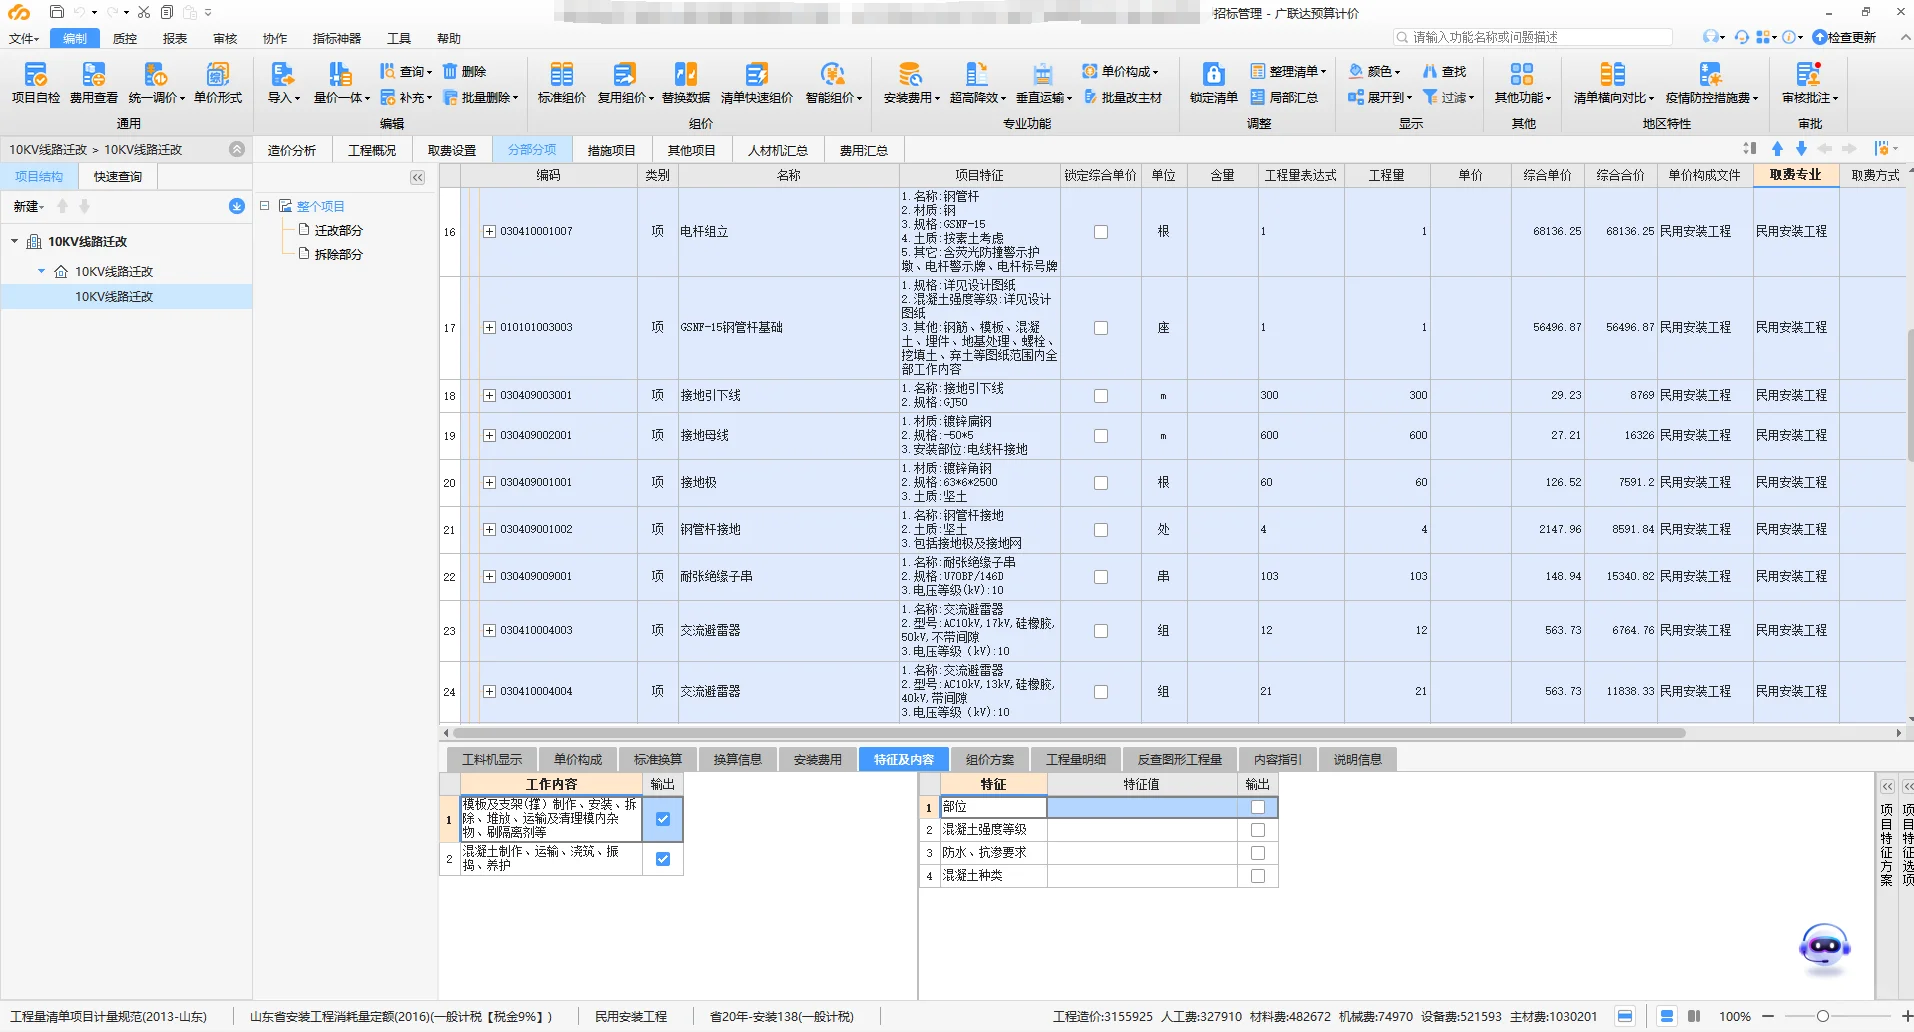Image resolution: width=1914 pixels, height=1032 pixels.
Task: Click the 批量改主材 batch material icon
Action: pyautogui.click(x=1123, y=97)
